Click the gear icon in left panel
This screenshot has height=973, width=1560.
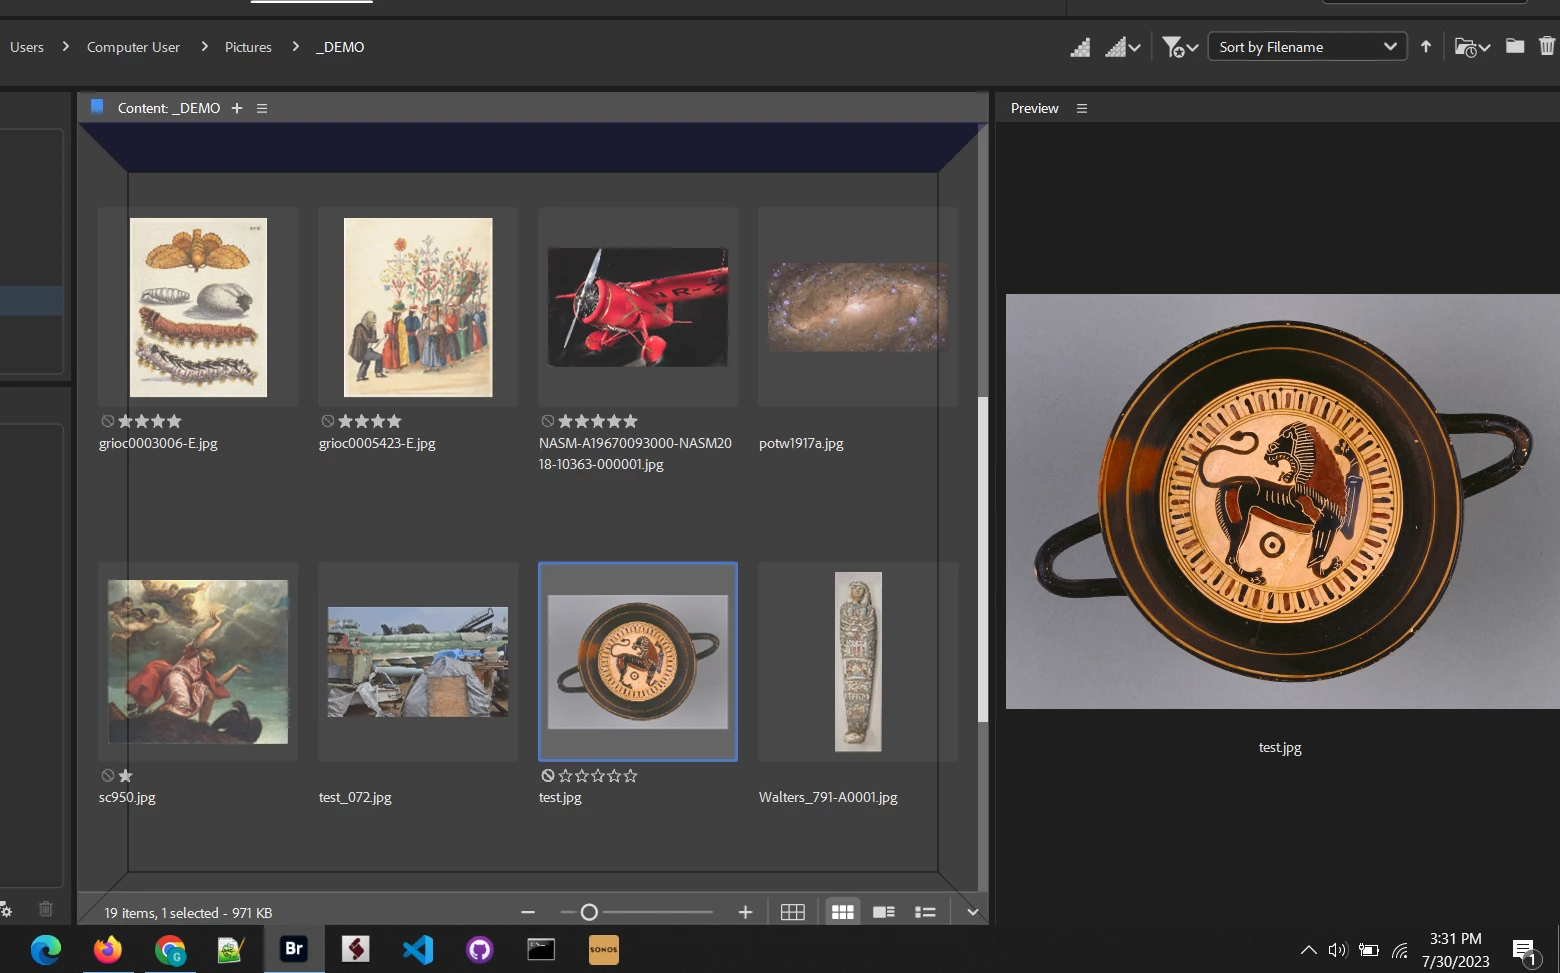pyautogui.click(x=6, y=909)
